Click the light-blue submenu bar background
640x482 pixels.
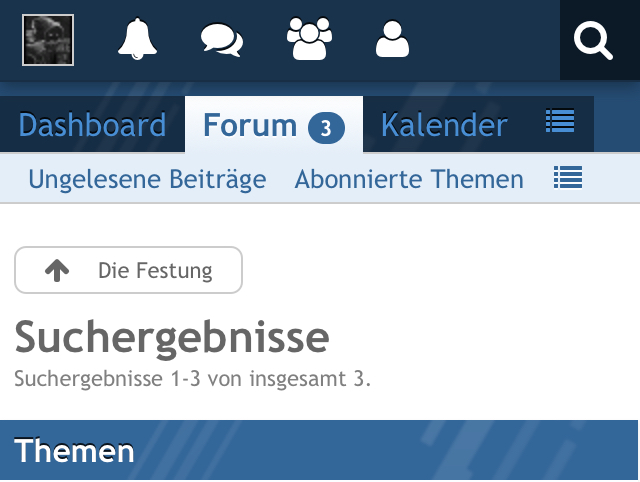point(612,179)
